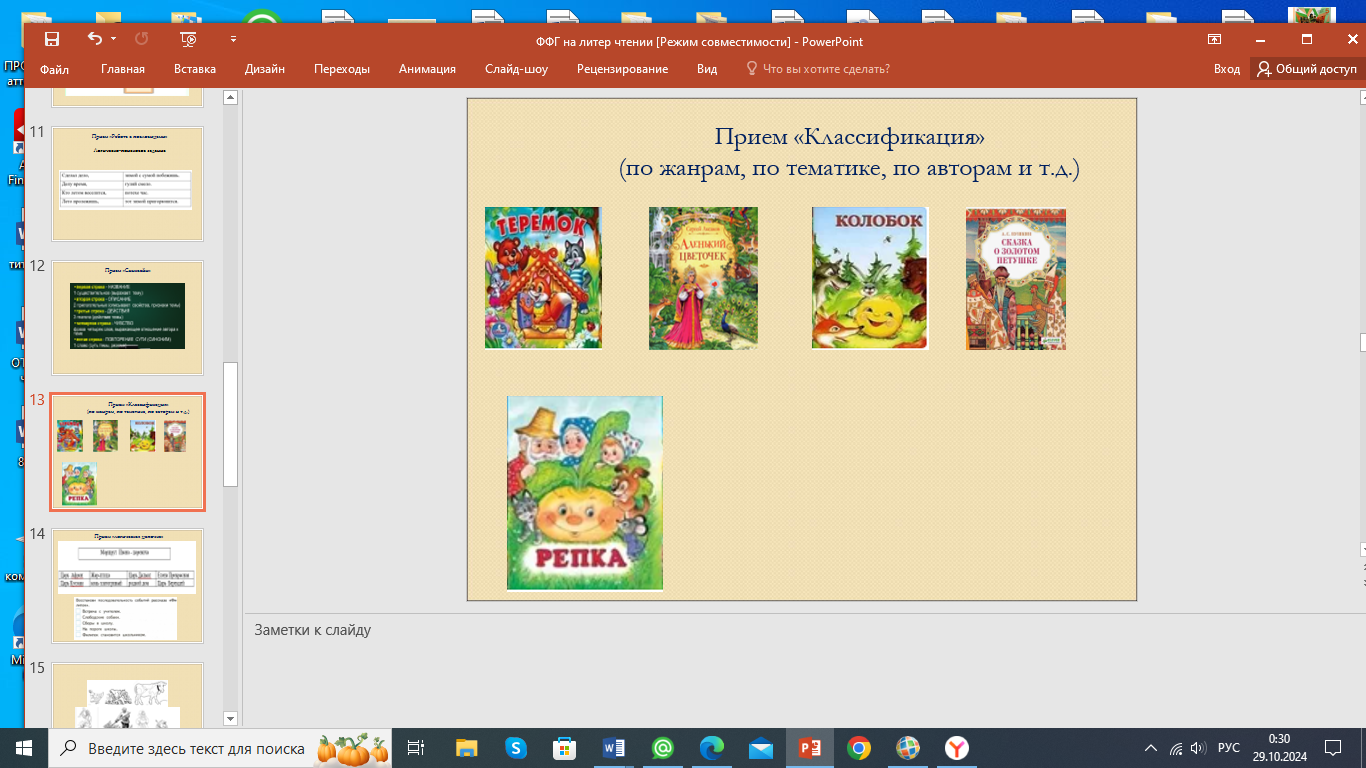Show hidden system tray icons
This screenshot has height=768, width=1366.
pyautogui.click(x=1153, y=748)
